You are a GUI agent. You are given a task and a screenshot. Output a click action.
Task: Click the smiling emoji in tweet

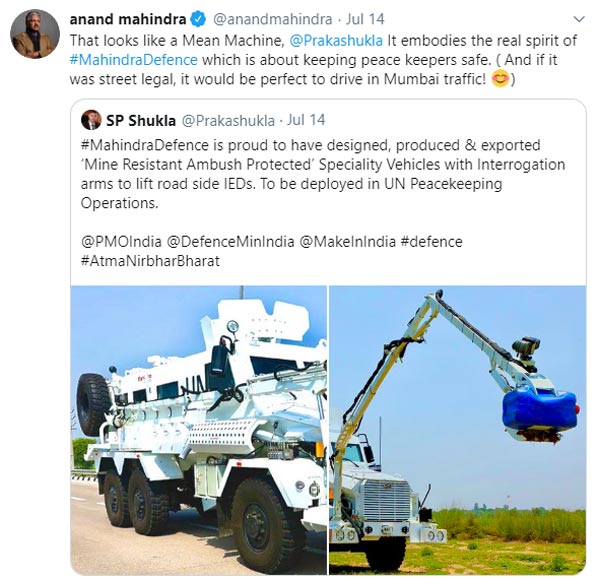pos(501,79)
